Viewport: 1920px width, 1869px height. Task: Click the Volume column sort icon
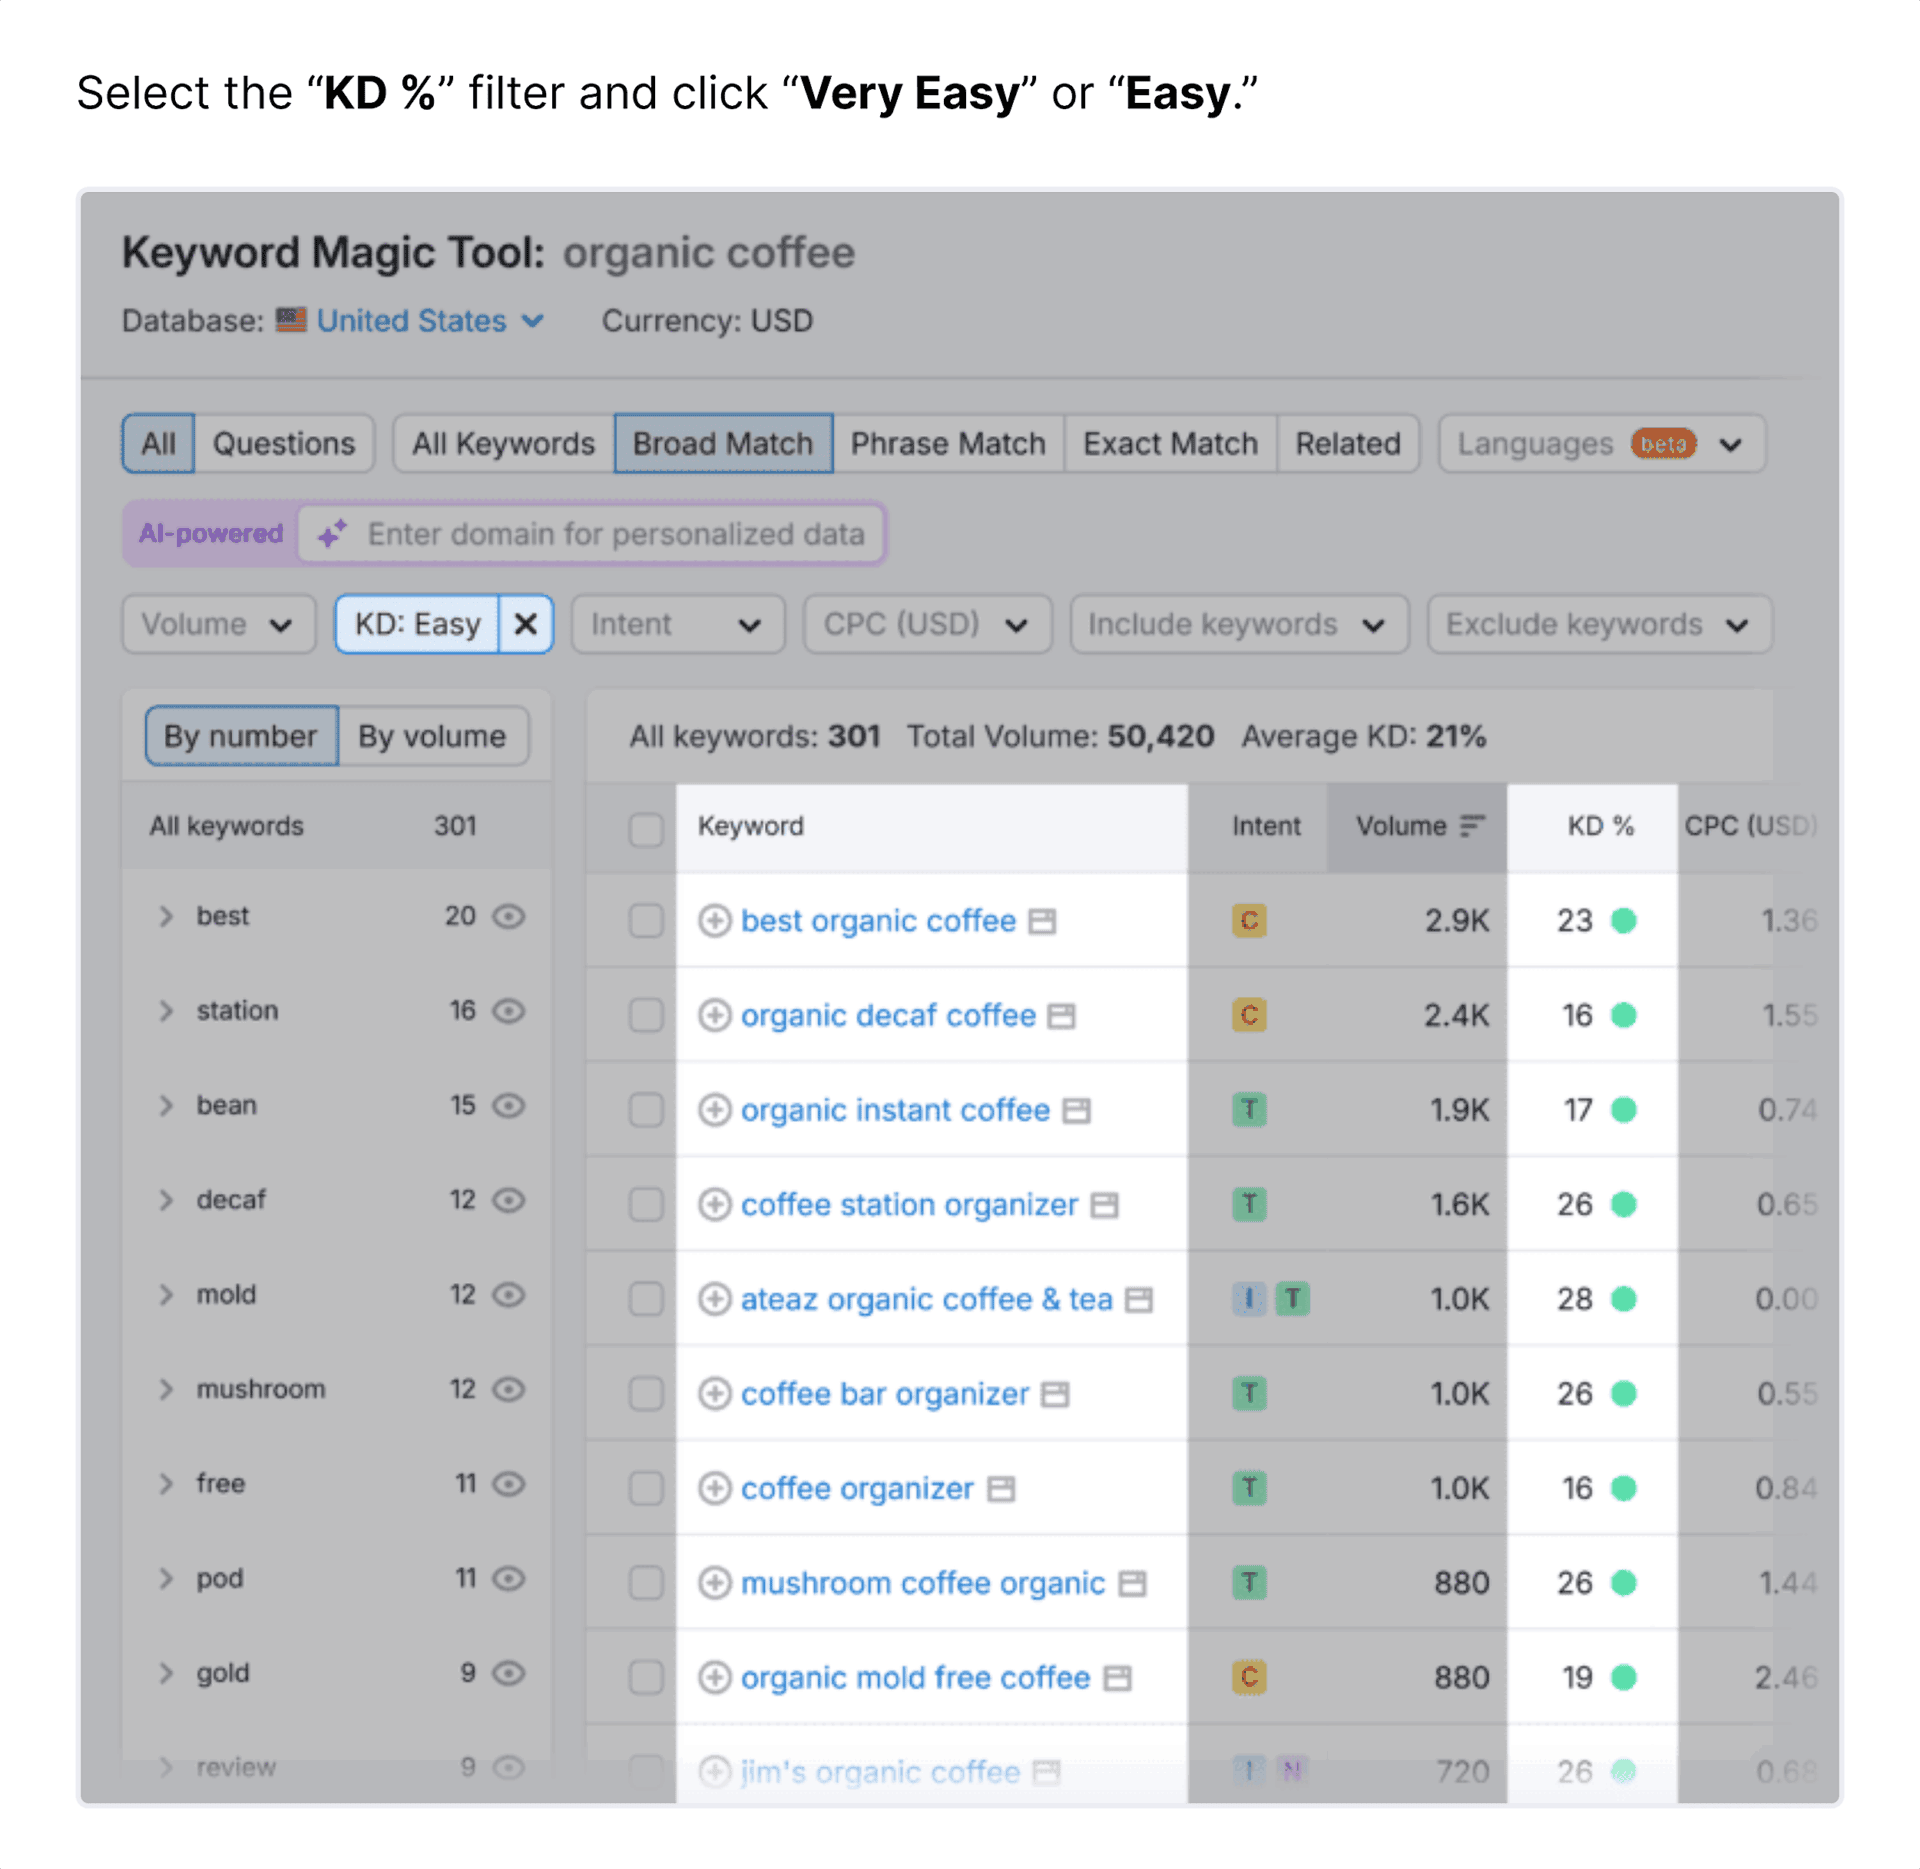1471,826
